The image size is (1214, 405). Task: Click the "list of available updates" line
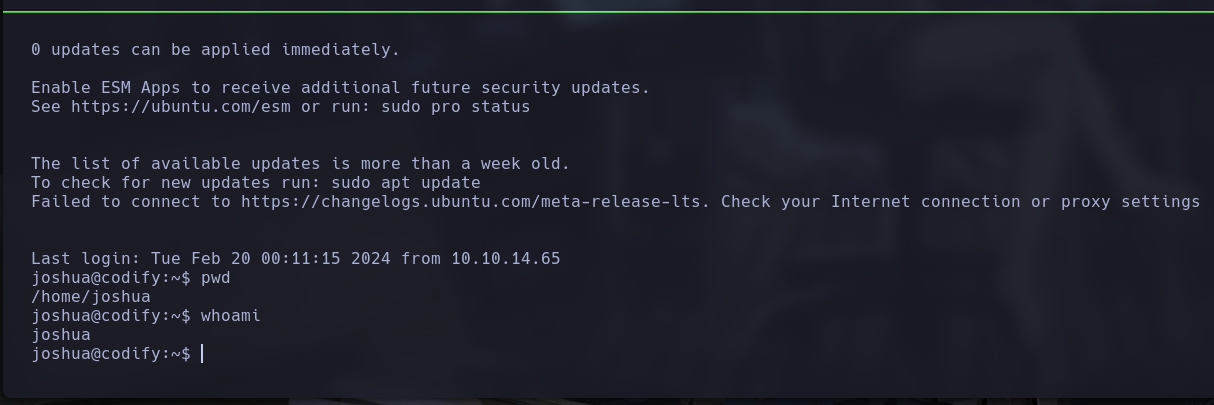[300, 164]
